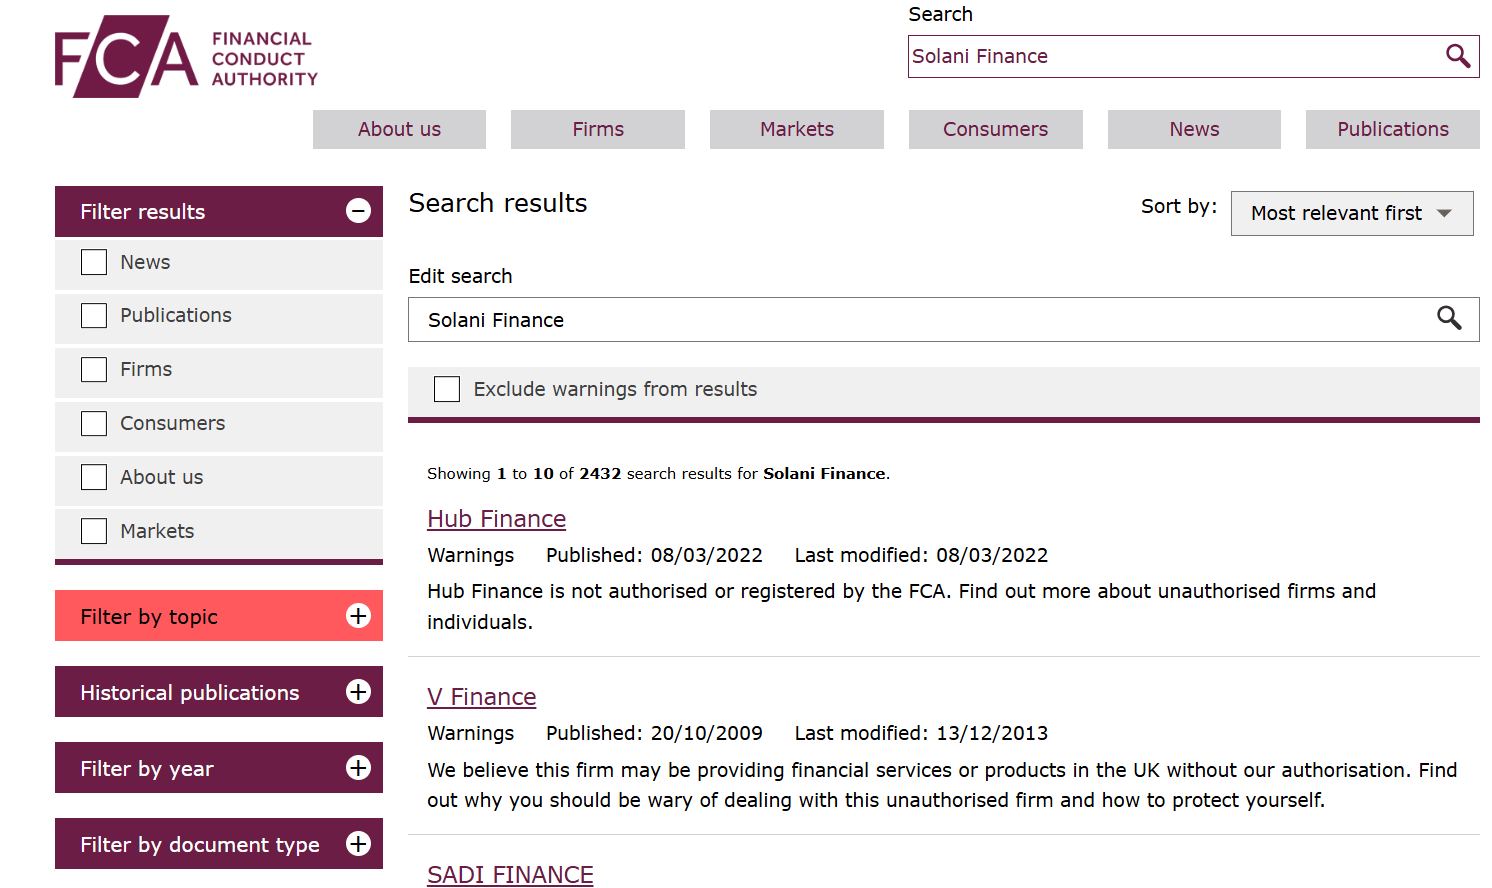Click the top search magnifier icon
Image resolution: width=1492 pixels, height=888 pixels.
[x=1457, y=56]
